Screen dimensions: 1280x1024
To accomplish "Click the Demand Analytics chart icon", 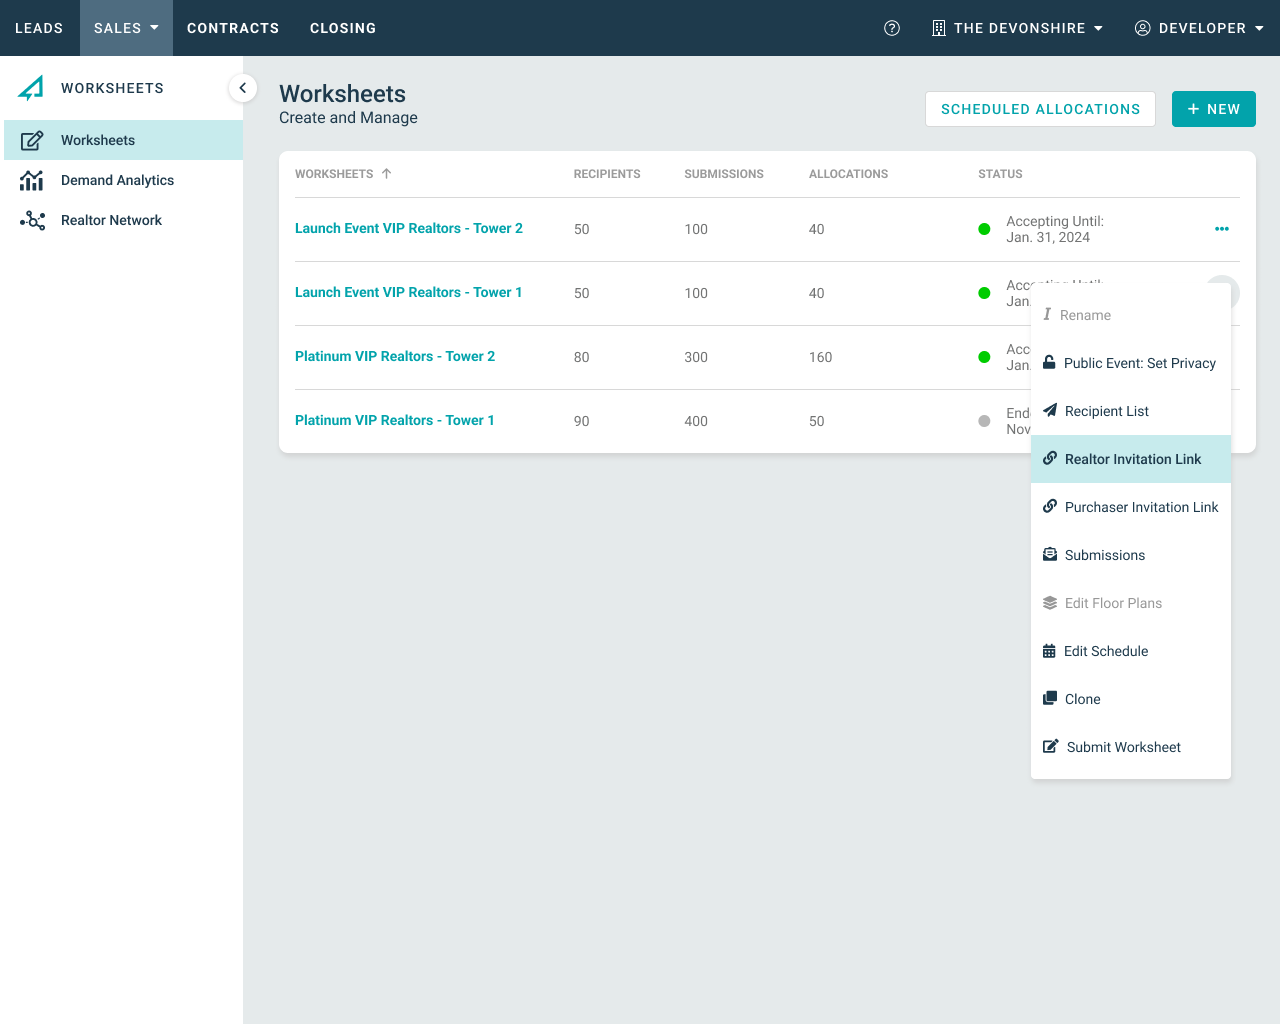I will tap(32, 180).
